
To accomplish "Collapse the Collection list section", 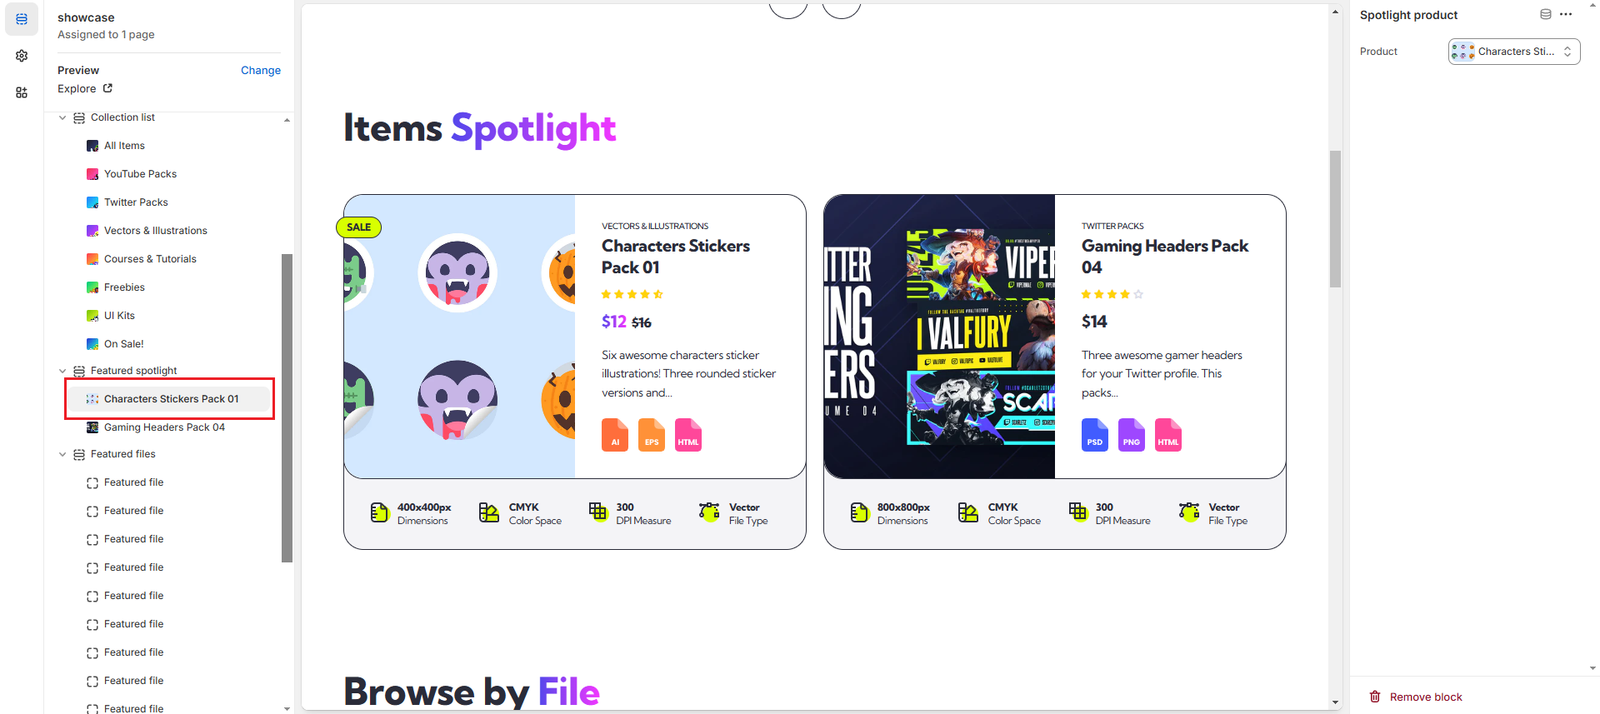I will [x=62, y=117].
